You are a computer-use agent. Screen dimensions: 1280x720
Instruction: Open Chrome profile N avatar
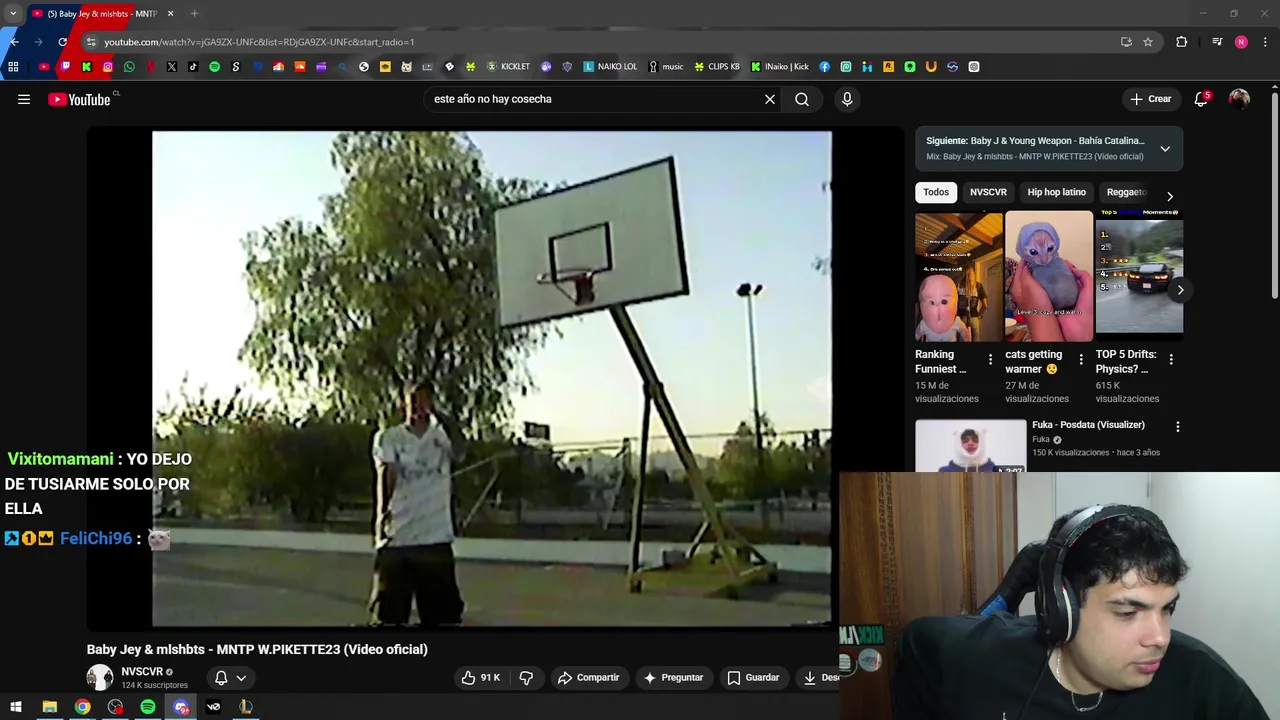click(1241, 42)
